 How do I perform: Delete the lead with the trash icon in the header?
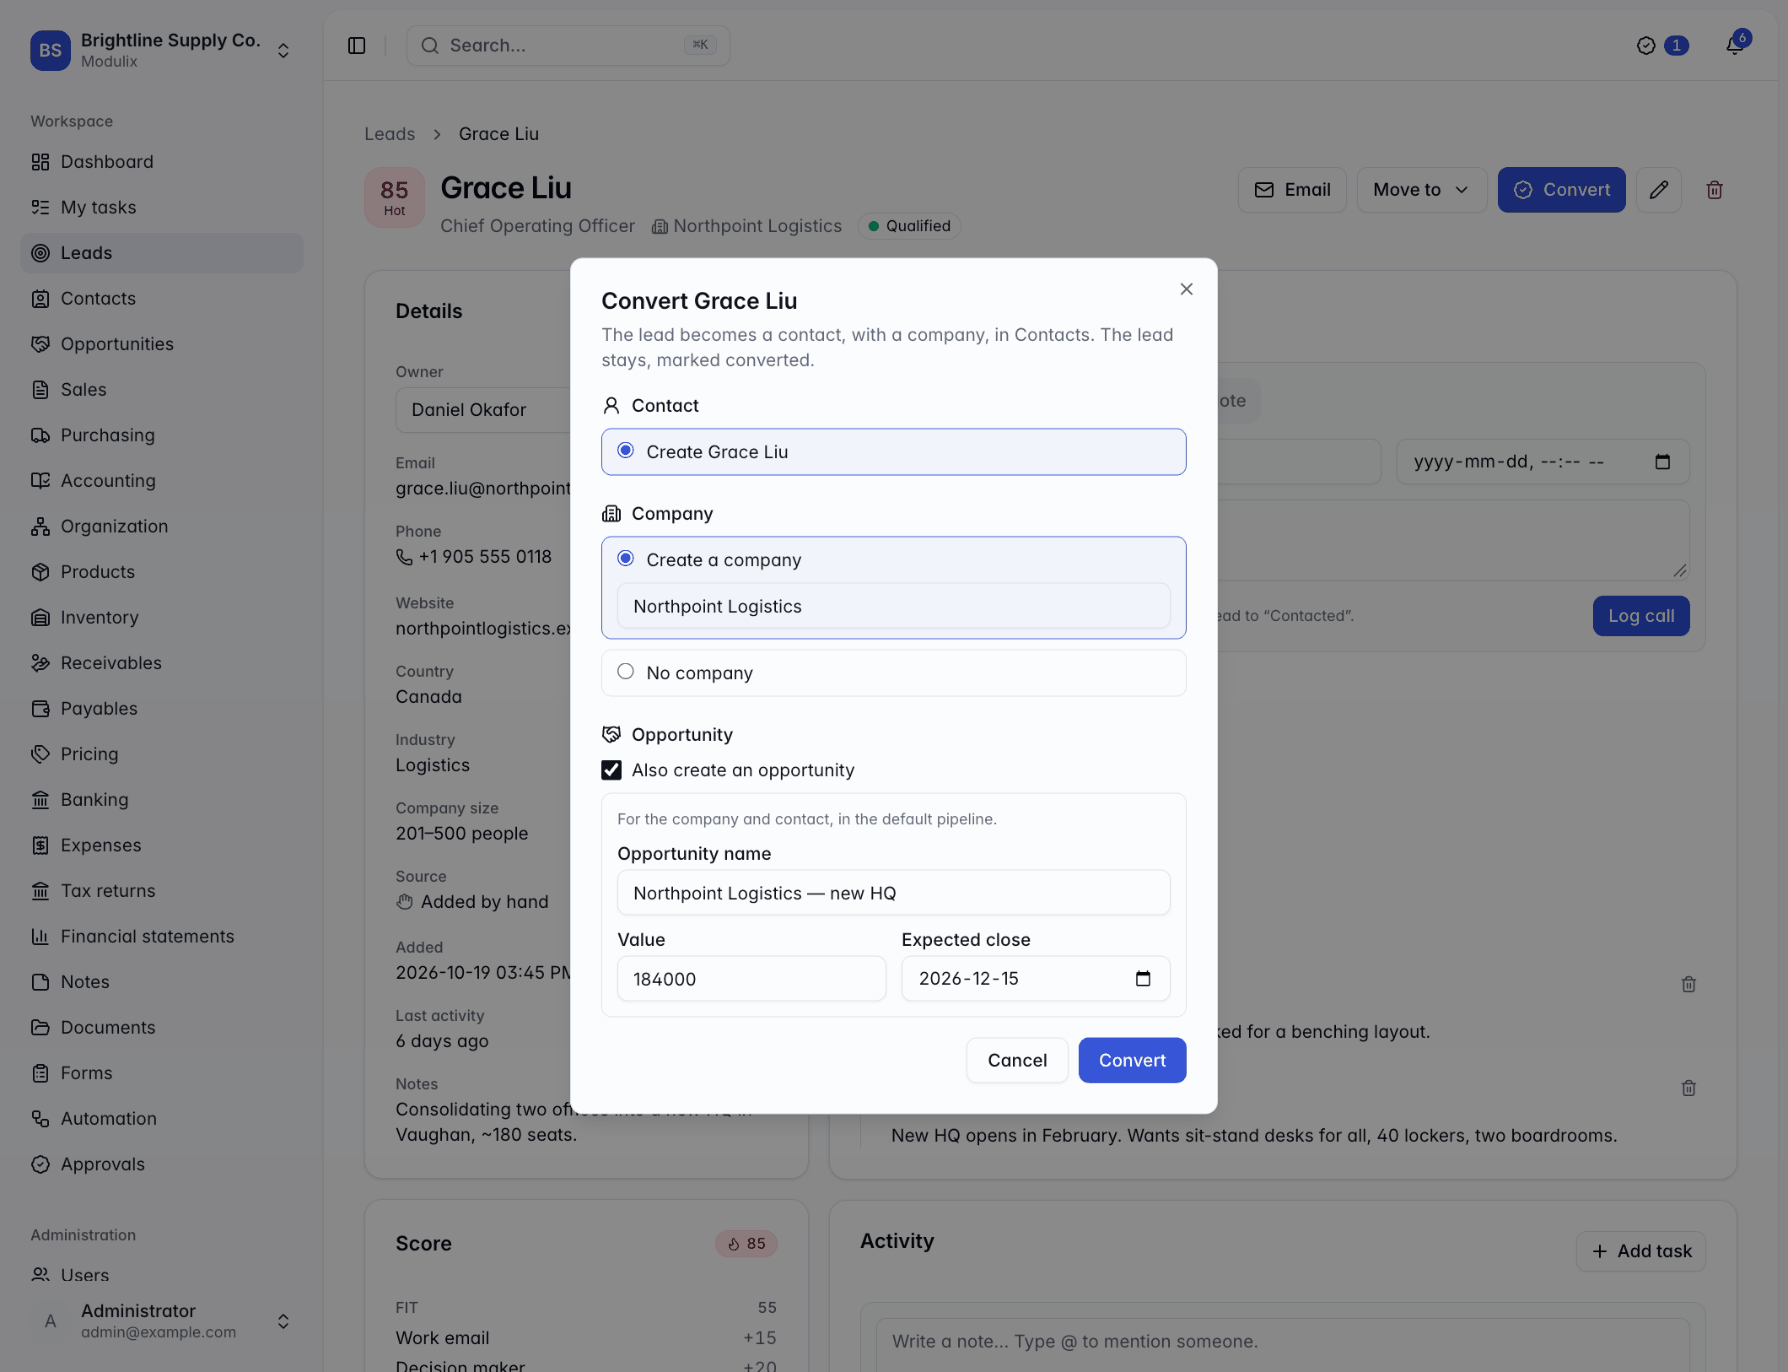tap(1714, 190)
